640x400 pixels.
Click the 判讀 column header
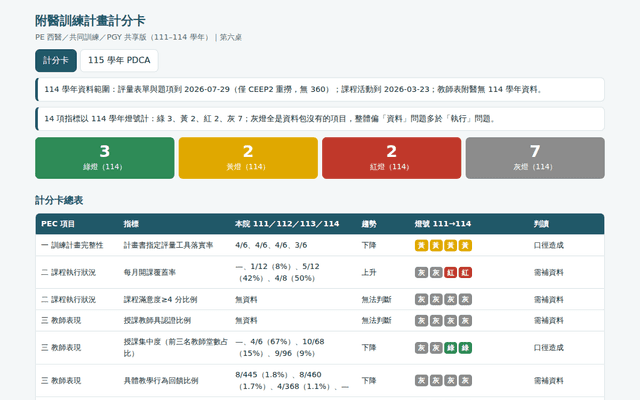[541, 224]
